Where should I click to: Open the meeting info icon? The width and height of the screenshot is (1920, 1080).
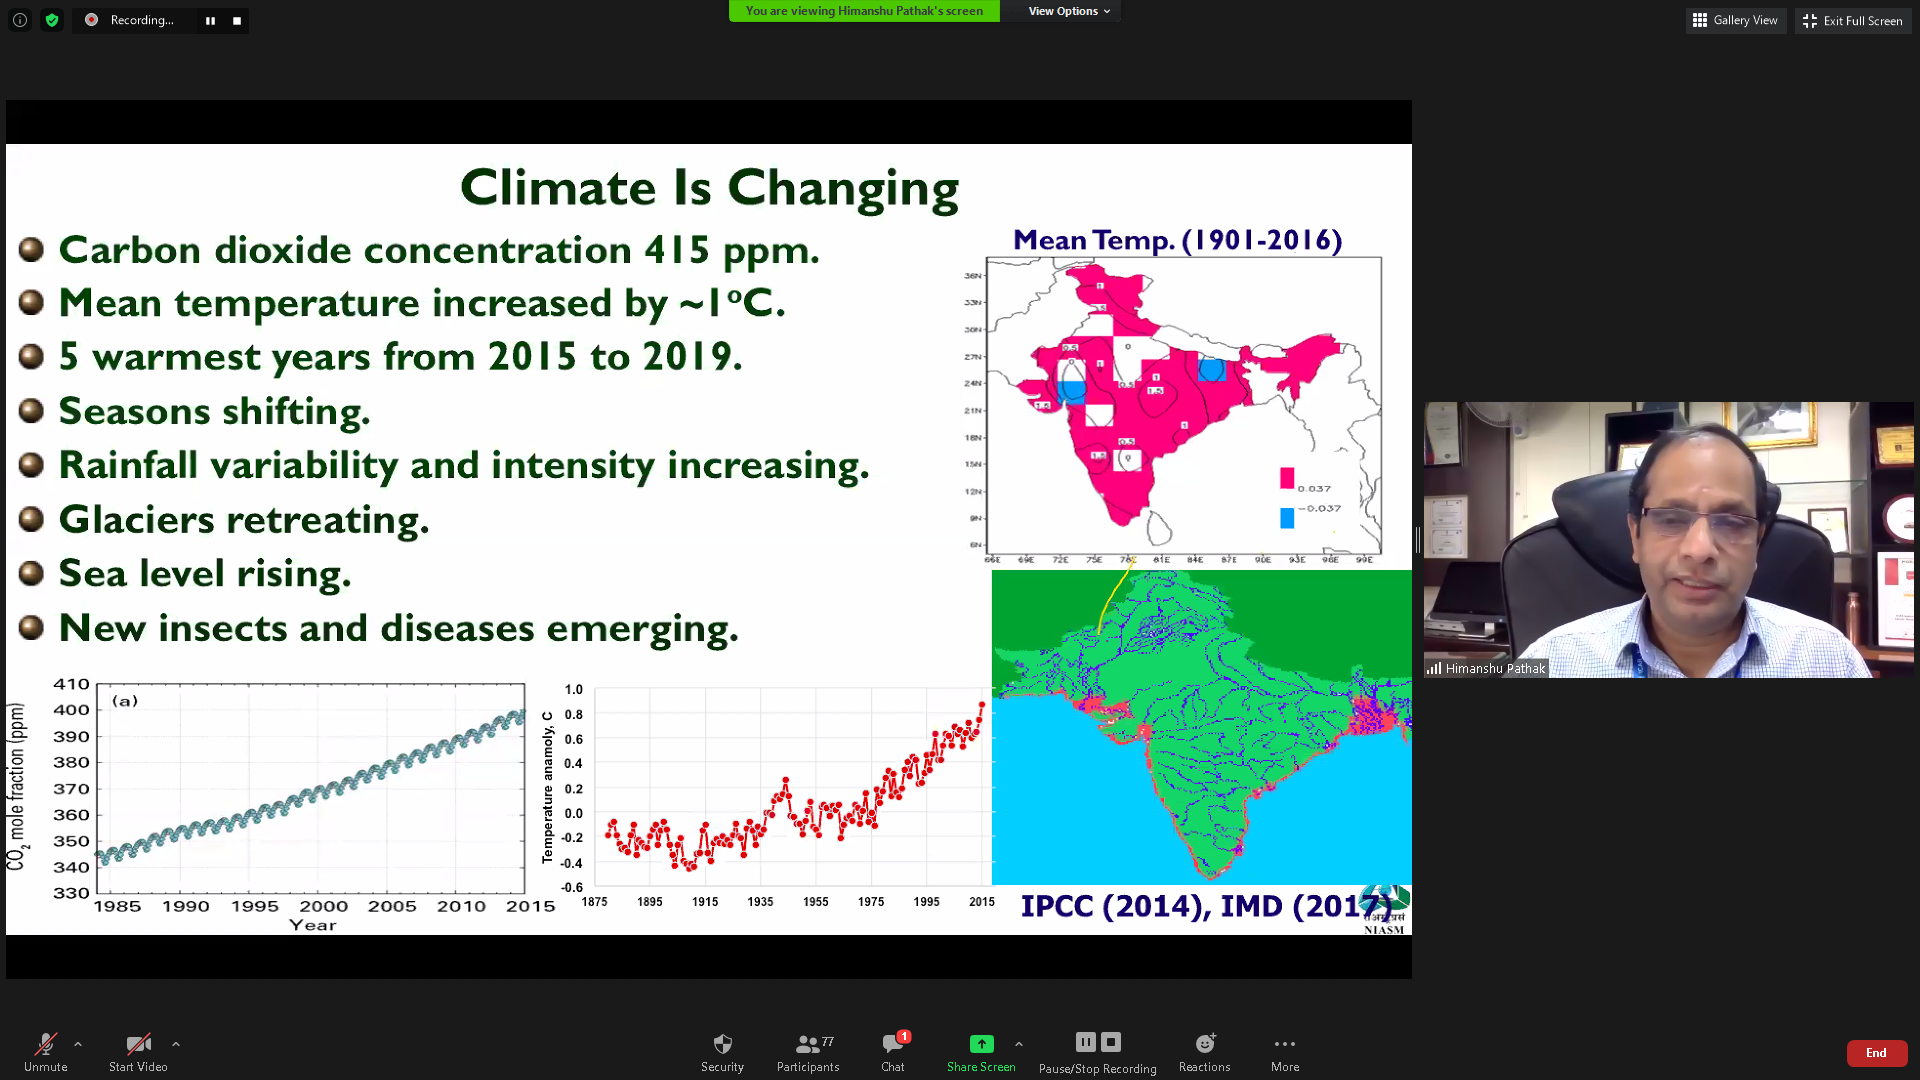click(x=20, y=20)
